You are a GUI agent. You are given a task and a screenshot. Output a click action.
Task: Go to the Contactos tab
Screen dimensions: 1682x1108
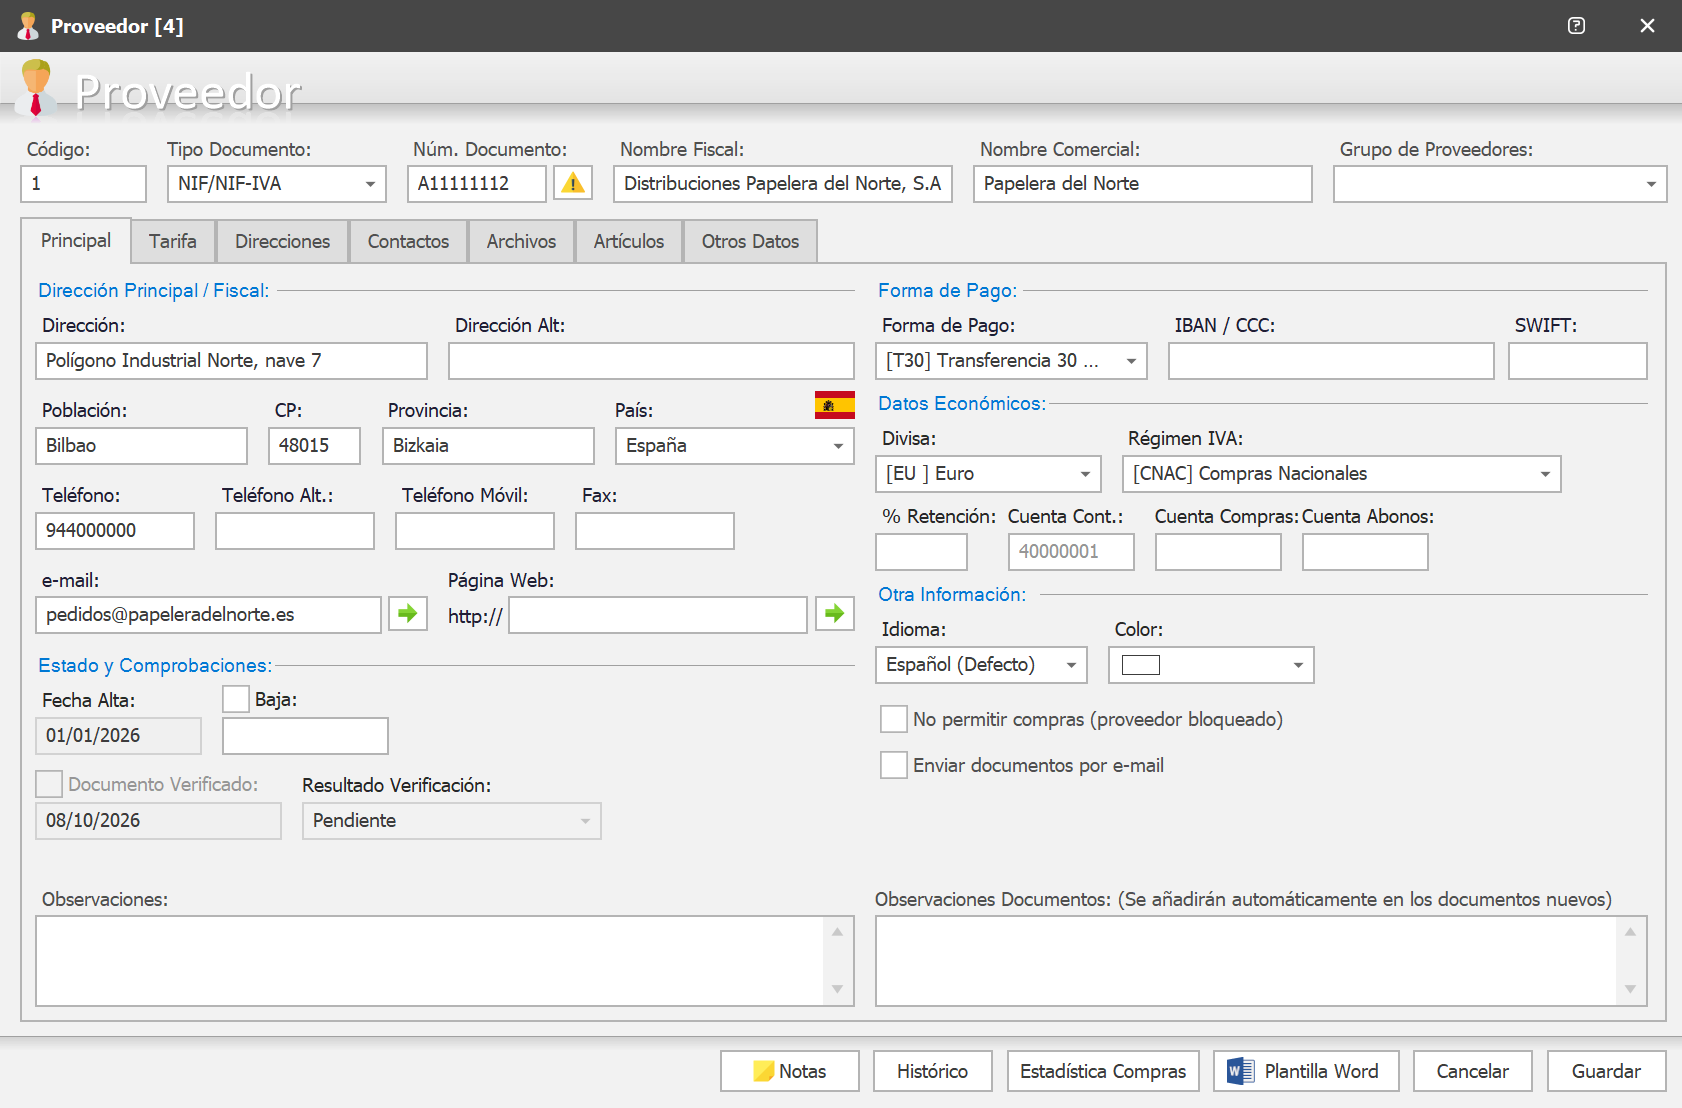(408, 242)
